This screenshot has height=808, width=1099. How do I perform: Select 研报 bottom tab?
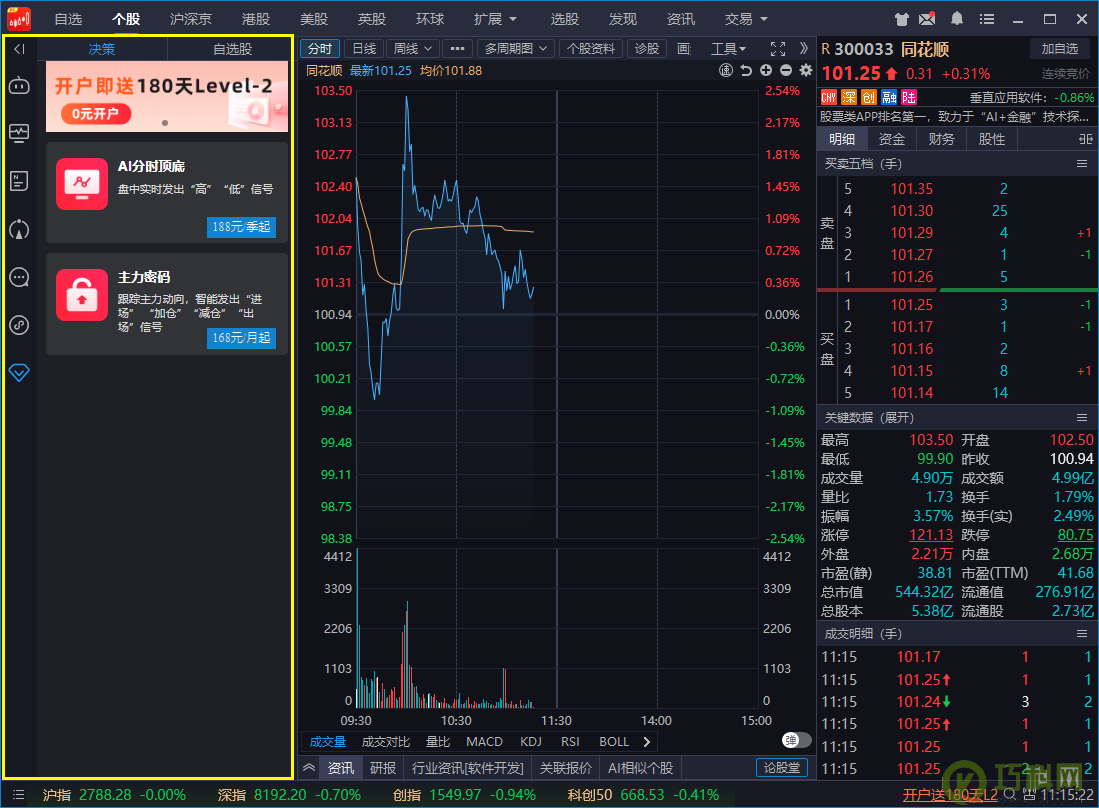(383, 768)
